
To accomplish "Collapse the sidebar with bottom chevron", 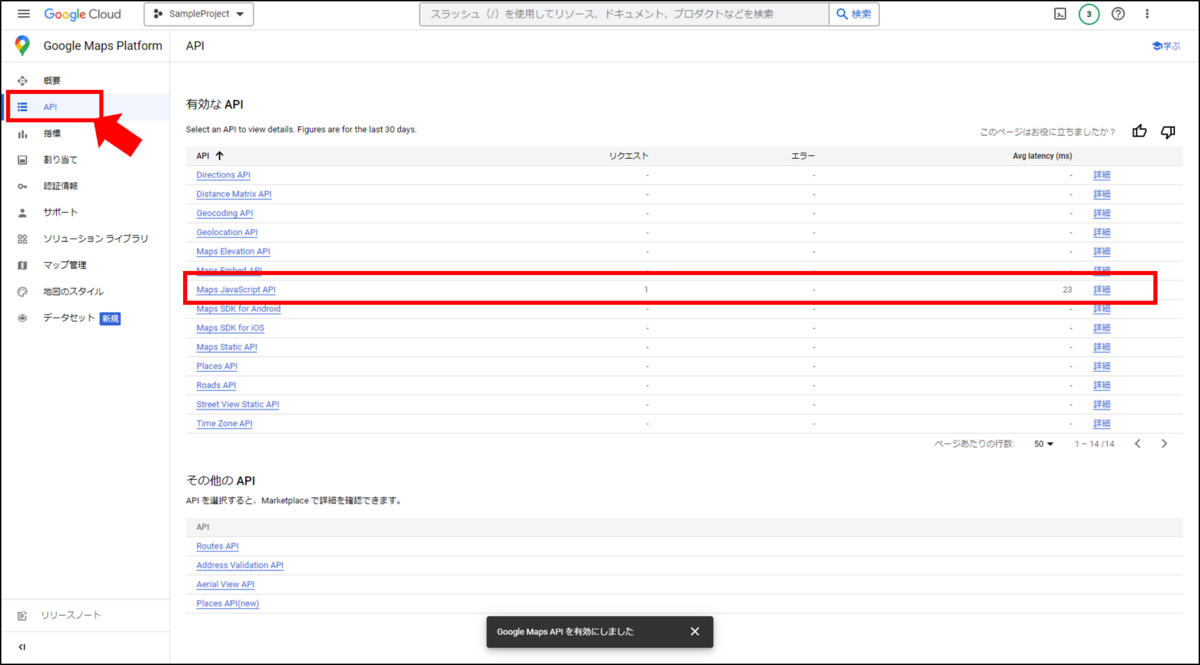I will point(22,647).
